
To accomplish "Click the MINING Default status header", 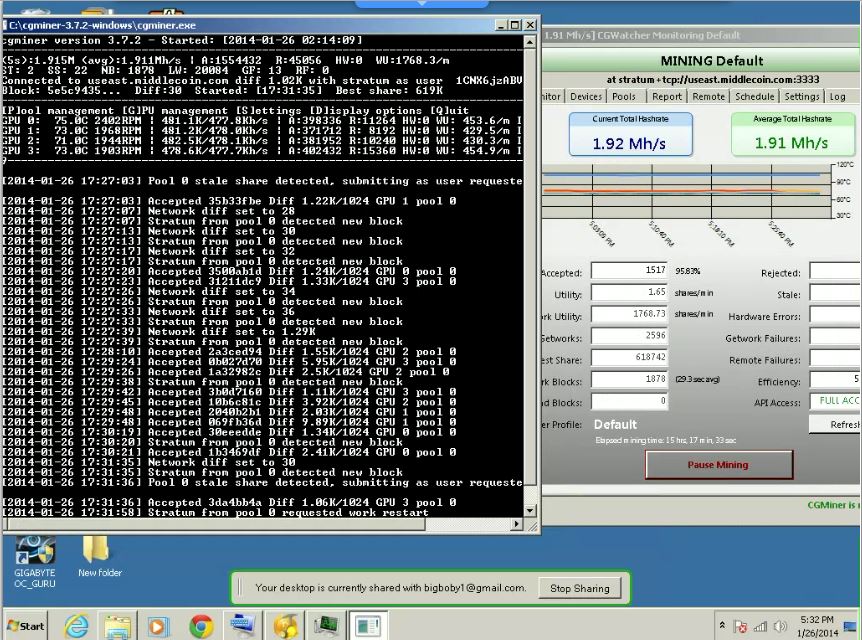I will (711, 60).
